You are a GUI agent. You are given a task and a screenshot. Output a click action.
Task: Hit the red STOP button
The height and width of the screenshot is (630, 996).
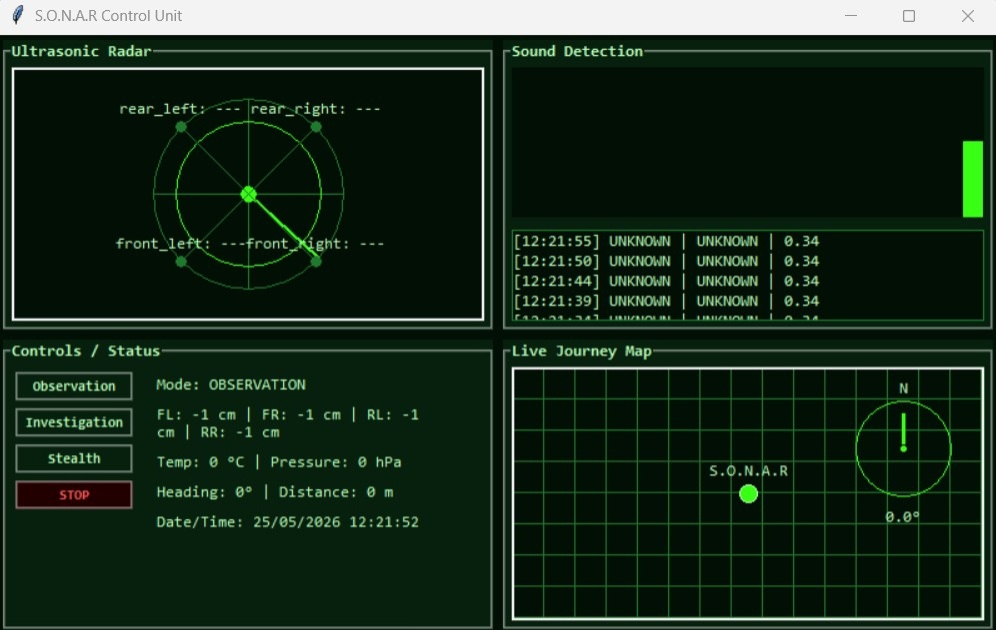74,494
